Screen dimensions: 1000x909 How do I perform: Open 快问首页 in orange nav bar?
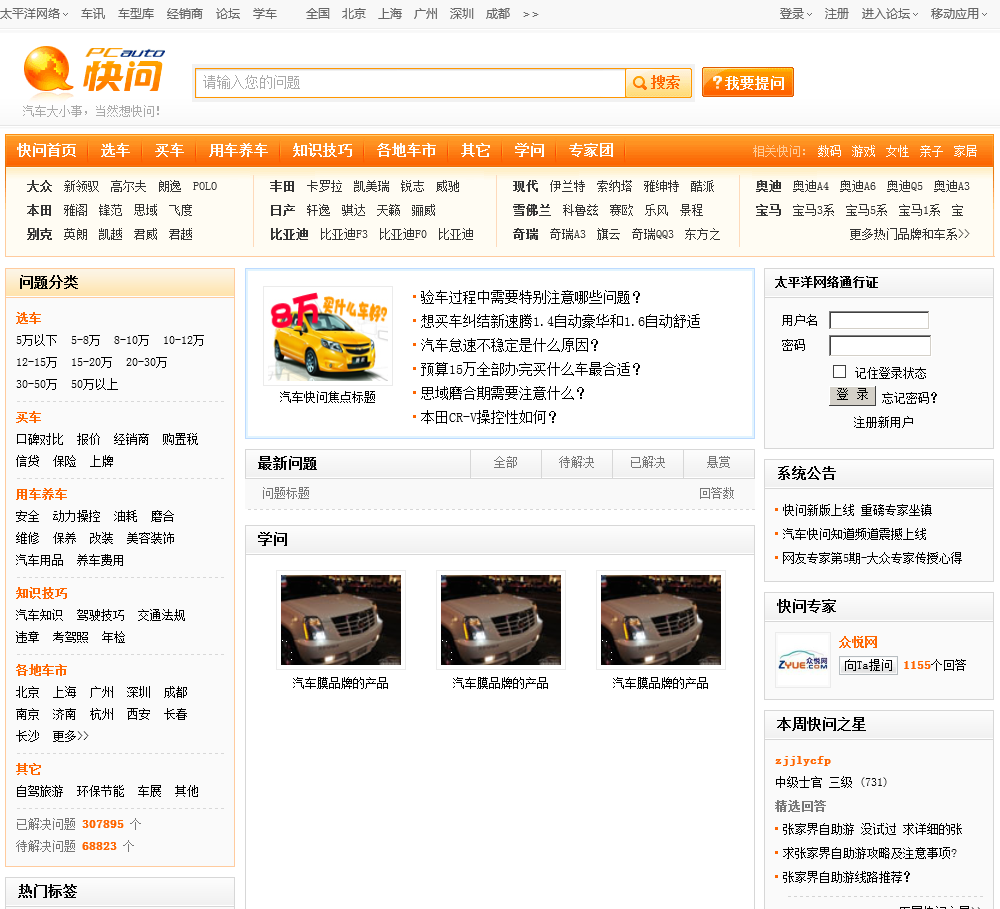coord(47,151)
